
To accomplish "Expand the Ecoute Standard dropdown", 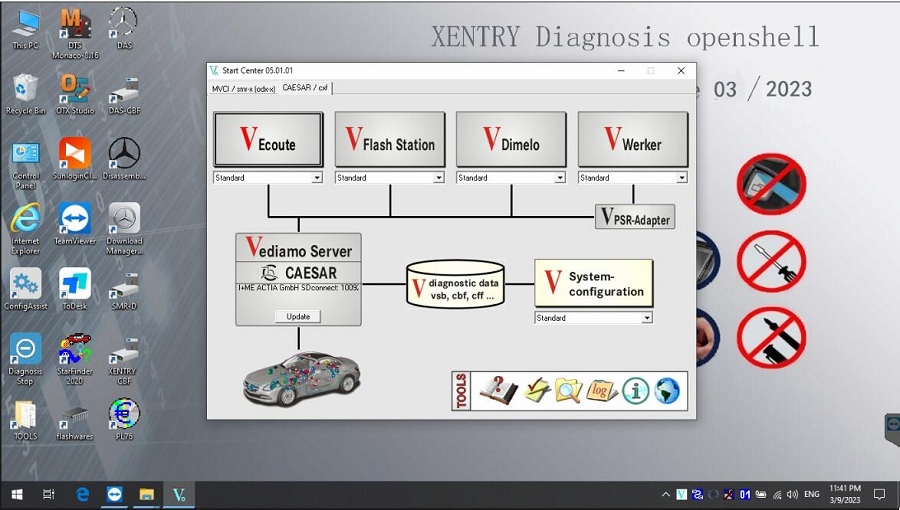I will [x=317, y=178].
